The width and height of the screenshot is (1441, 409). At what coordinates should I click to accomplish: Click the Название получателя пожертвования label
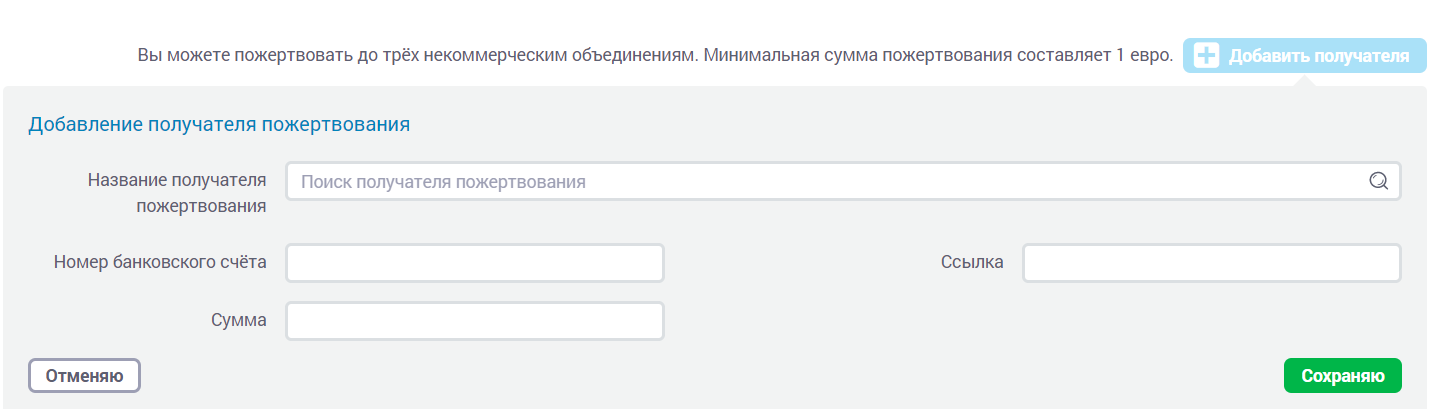[x=177, y=193]
